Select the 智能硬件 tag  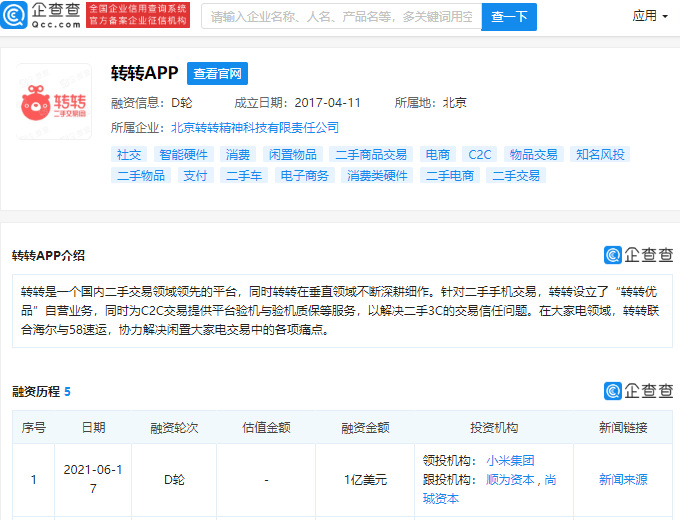(183, 154)
